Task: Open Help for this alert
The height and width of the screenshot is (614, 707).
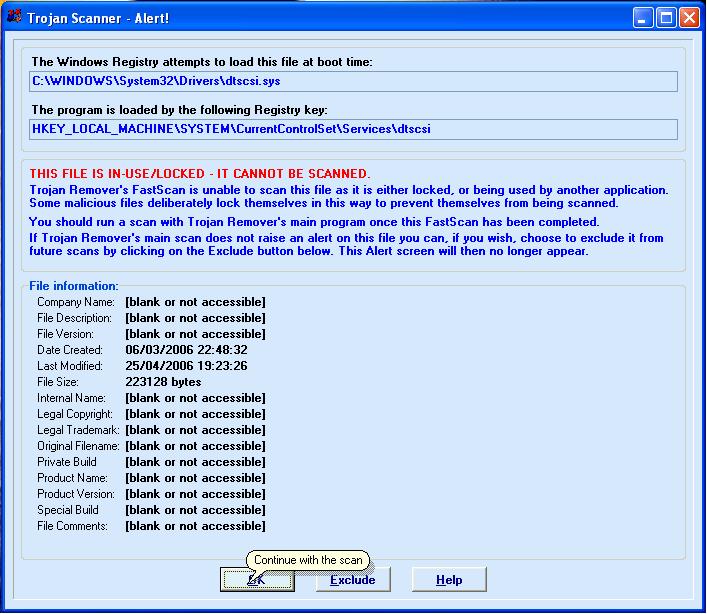Action: pyautogui.click(x=449, y=580)
